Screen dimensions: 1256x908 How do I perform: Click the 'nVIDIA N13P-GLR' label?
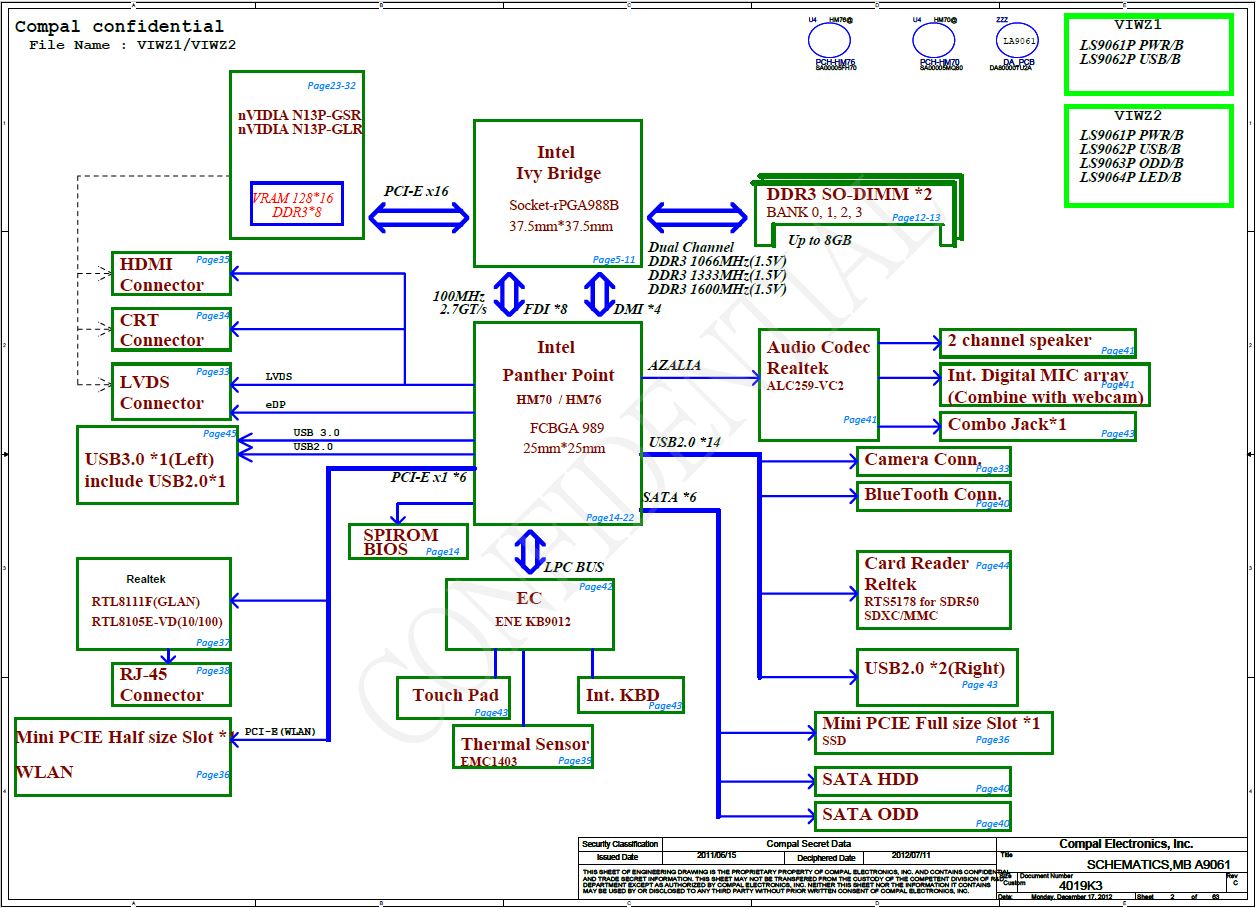(x=300, y=129)
